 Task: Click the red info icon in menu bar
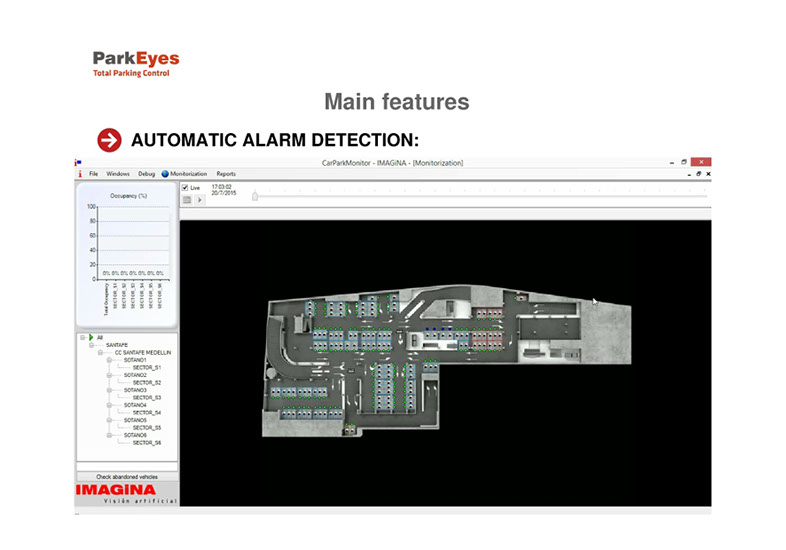[x=79, y=173]
